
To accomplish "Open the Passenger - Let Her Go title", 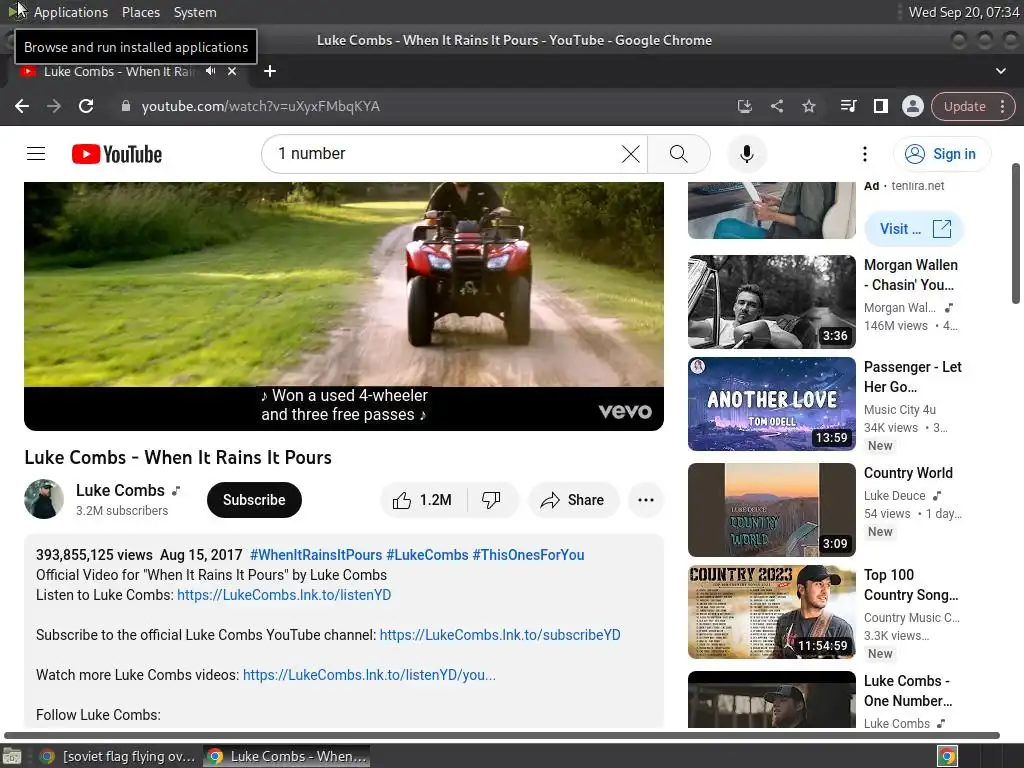I will coord(913,377).
